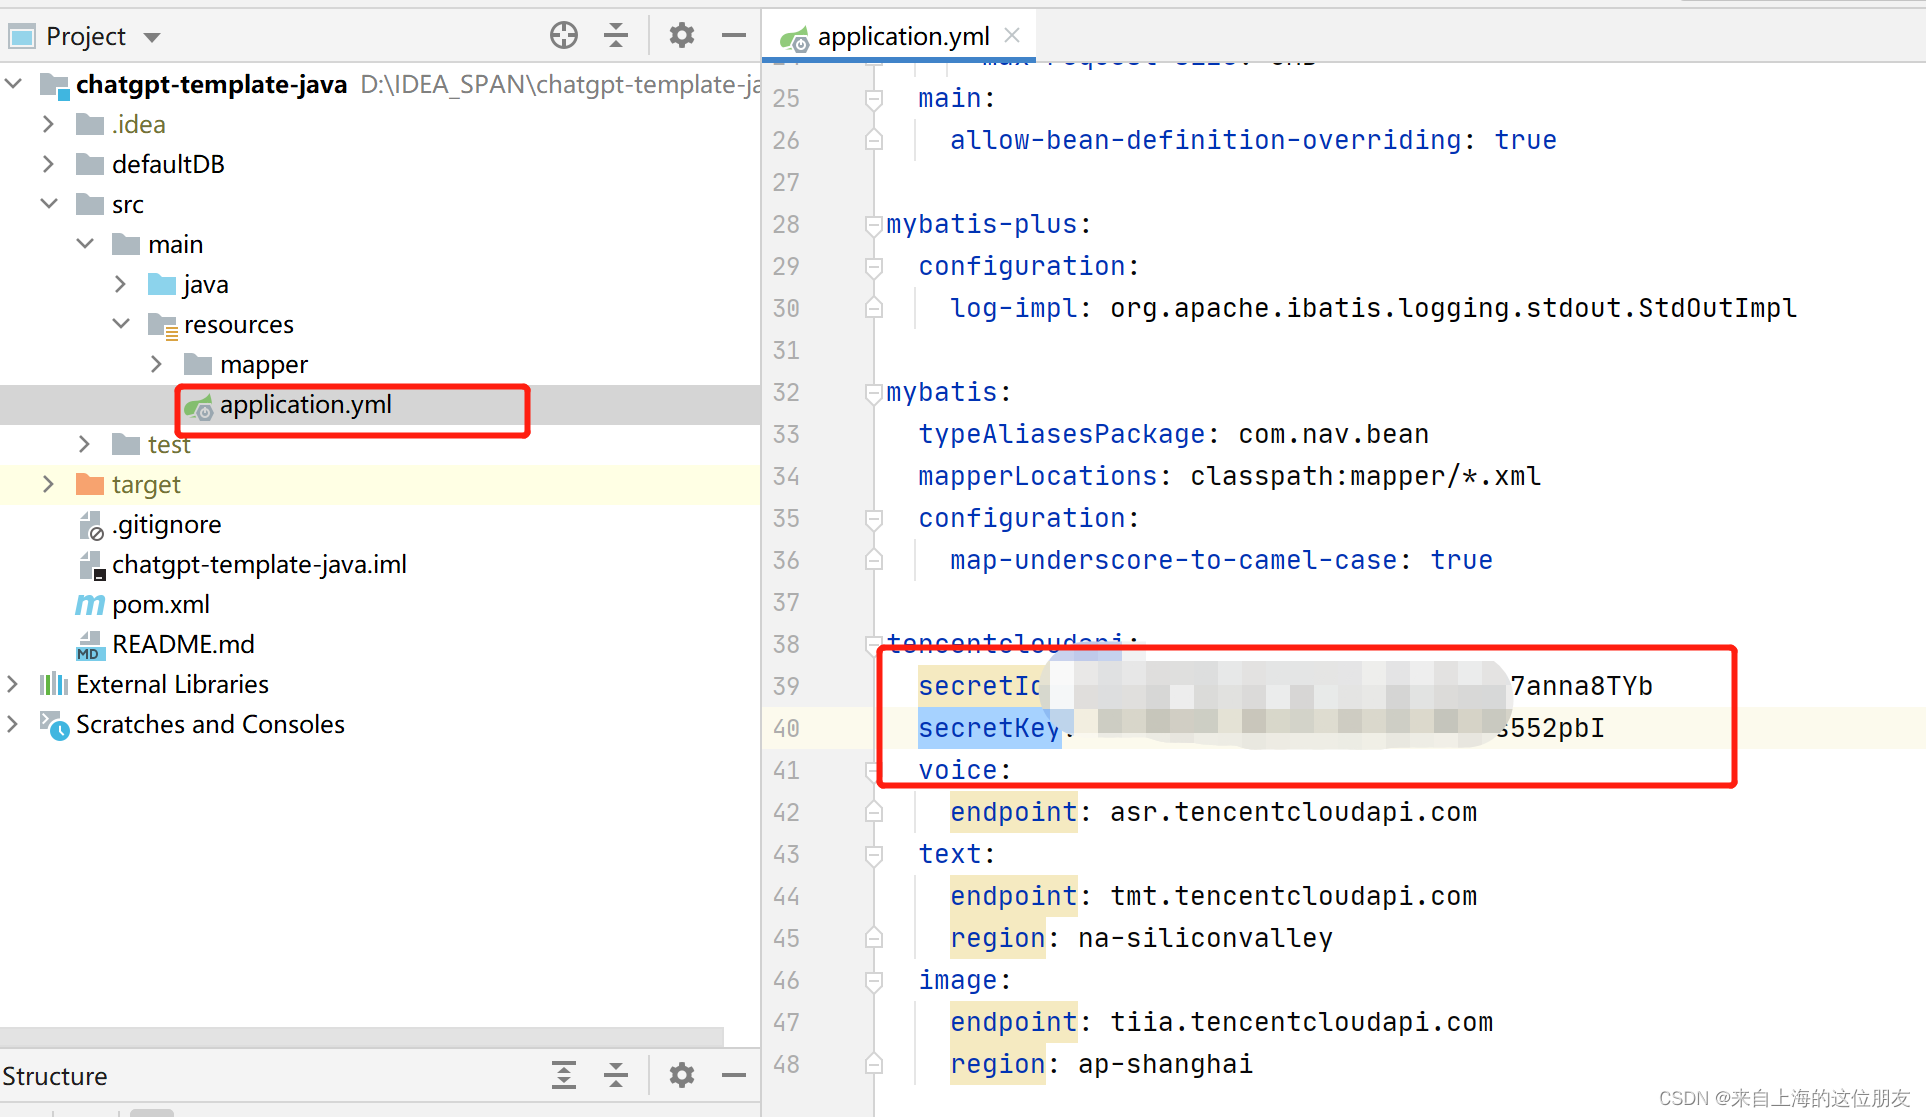Hide the Structure tool window
The image size is (1926, 1117).
point(734,1075)
